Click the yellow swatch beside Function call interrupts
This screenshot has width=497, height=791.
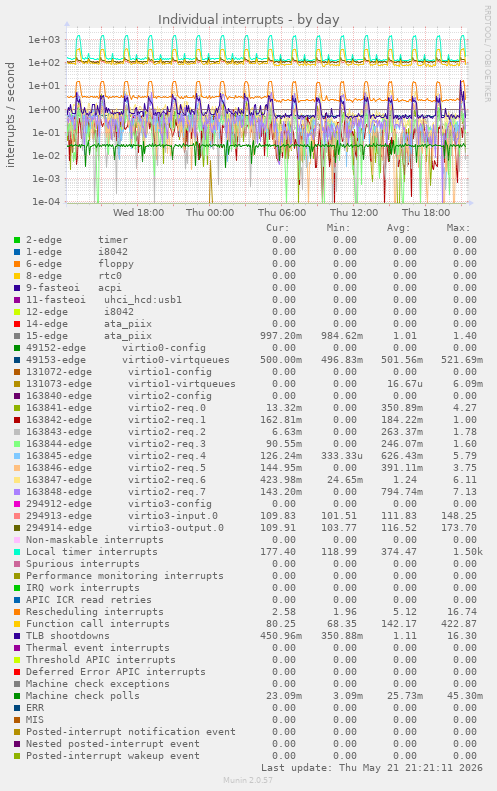17,624
